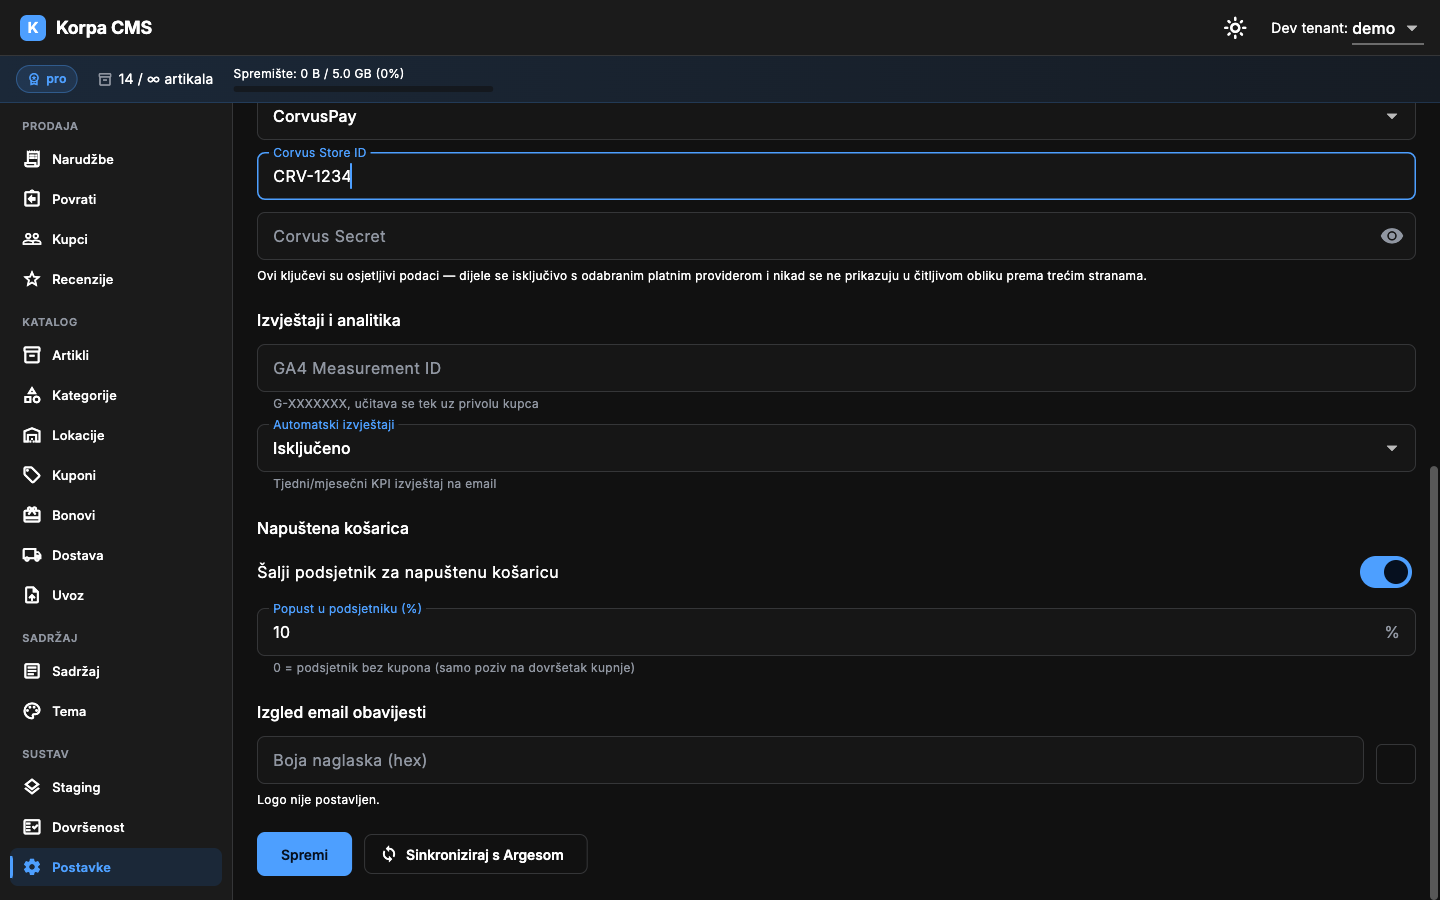Click the Korpa CMS logo icon
Image resolution: width=1440 pixels, height=900 pixels.
coord(33,28)
